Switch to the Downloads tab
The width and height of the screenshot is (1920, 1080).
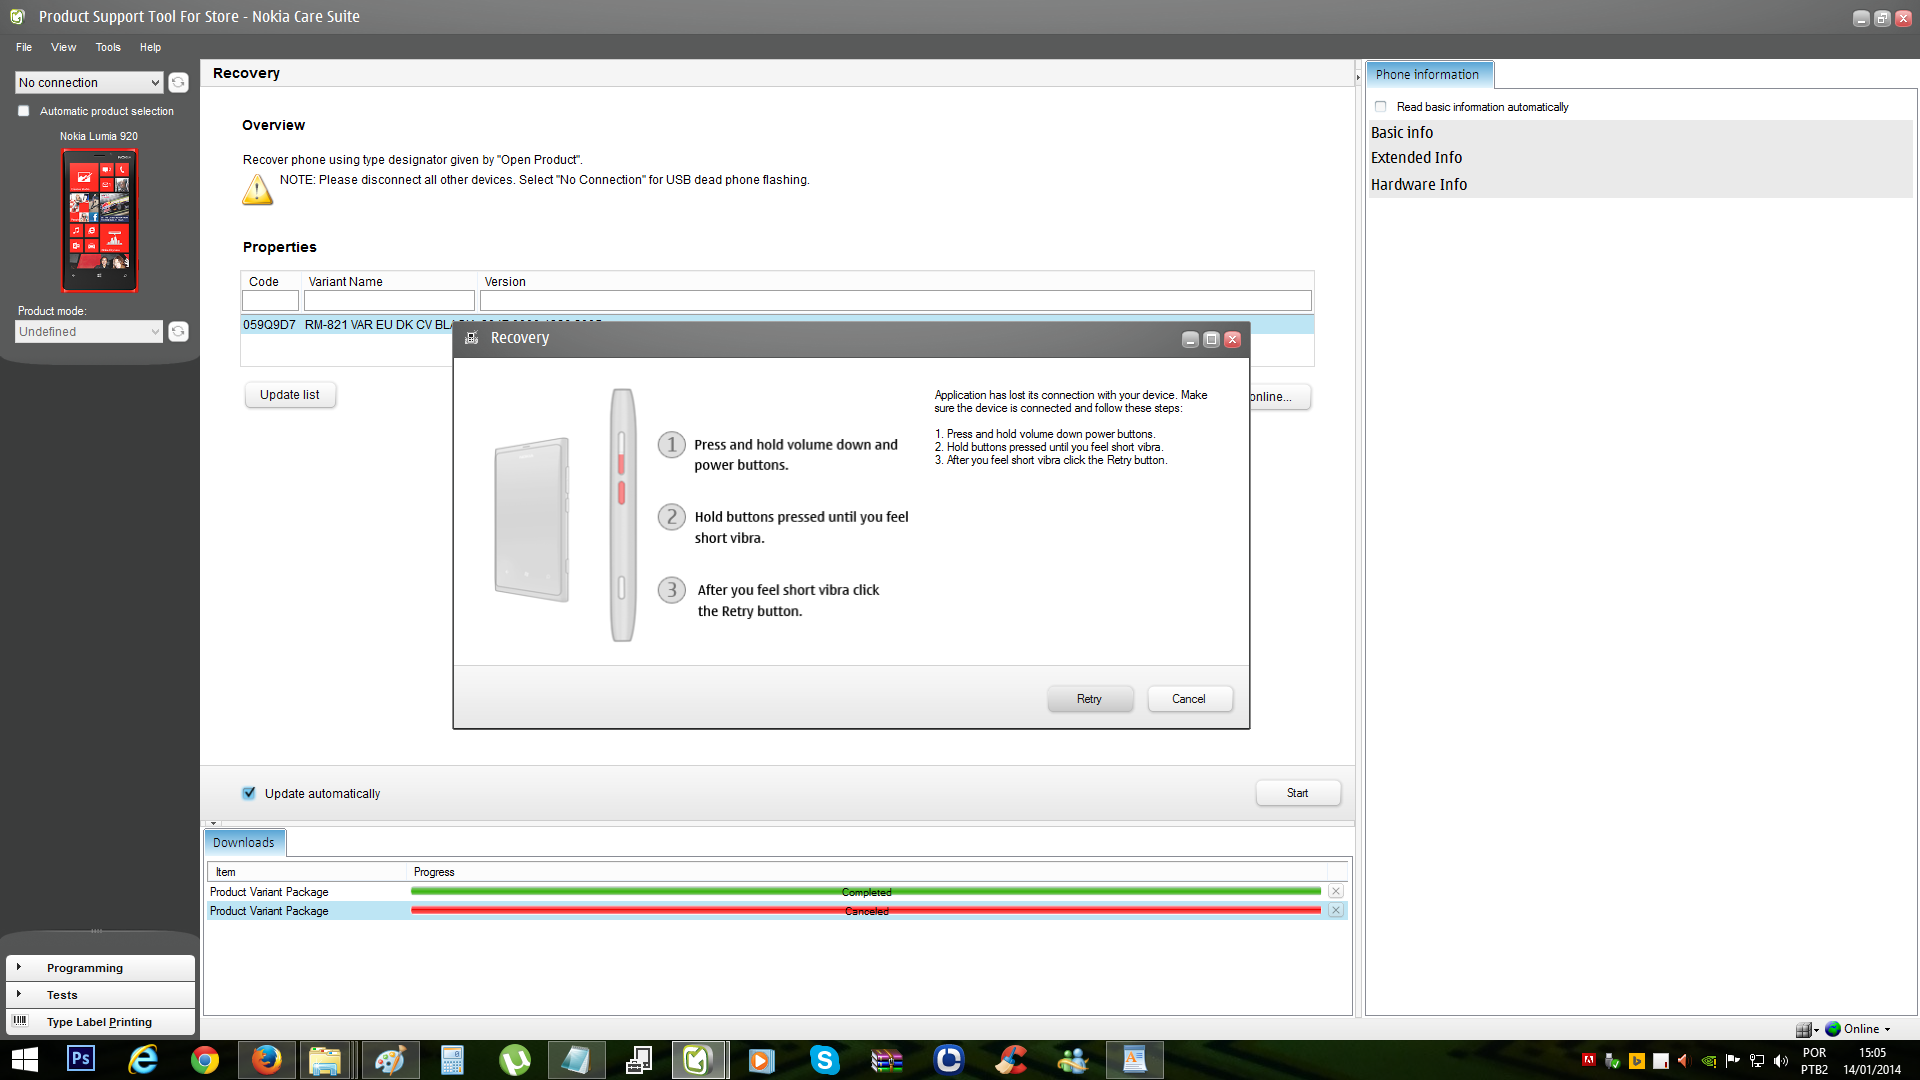[x=243, y=842]
